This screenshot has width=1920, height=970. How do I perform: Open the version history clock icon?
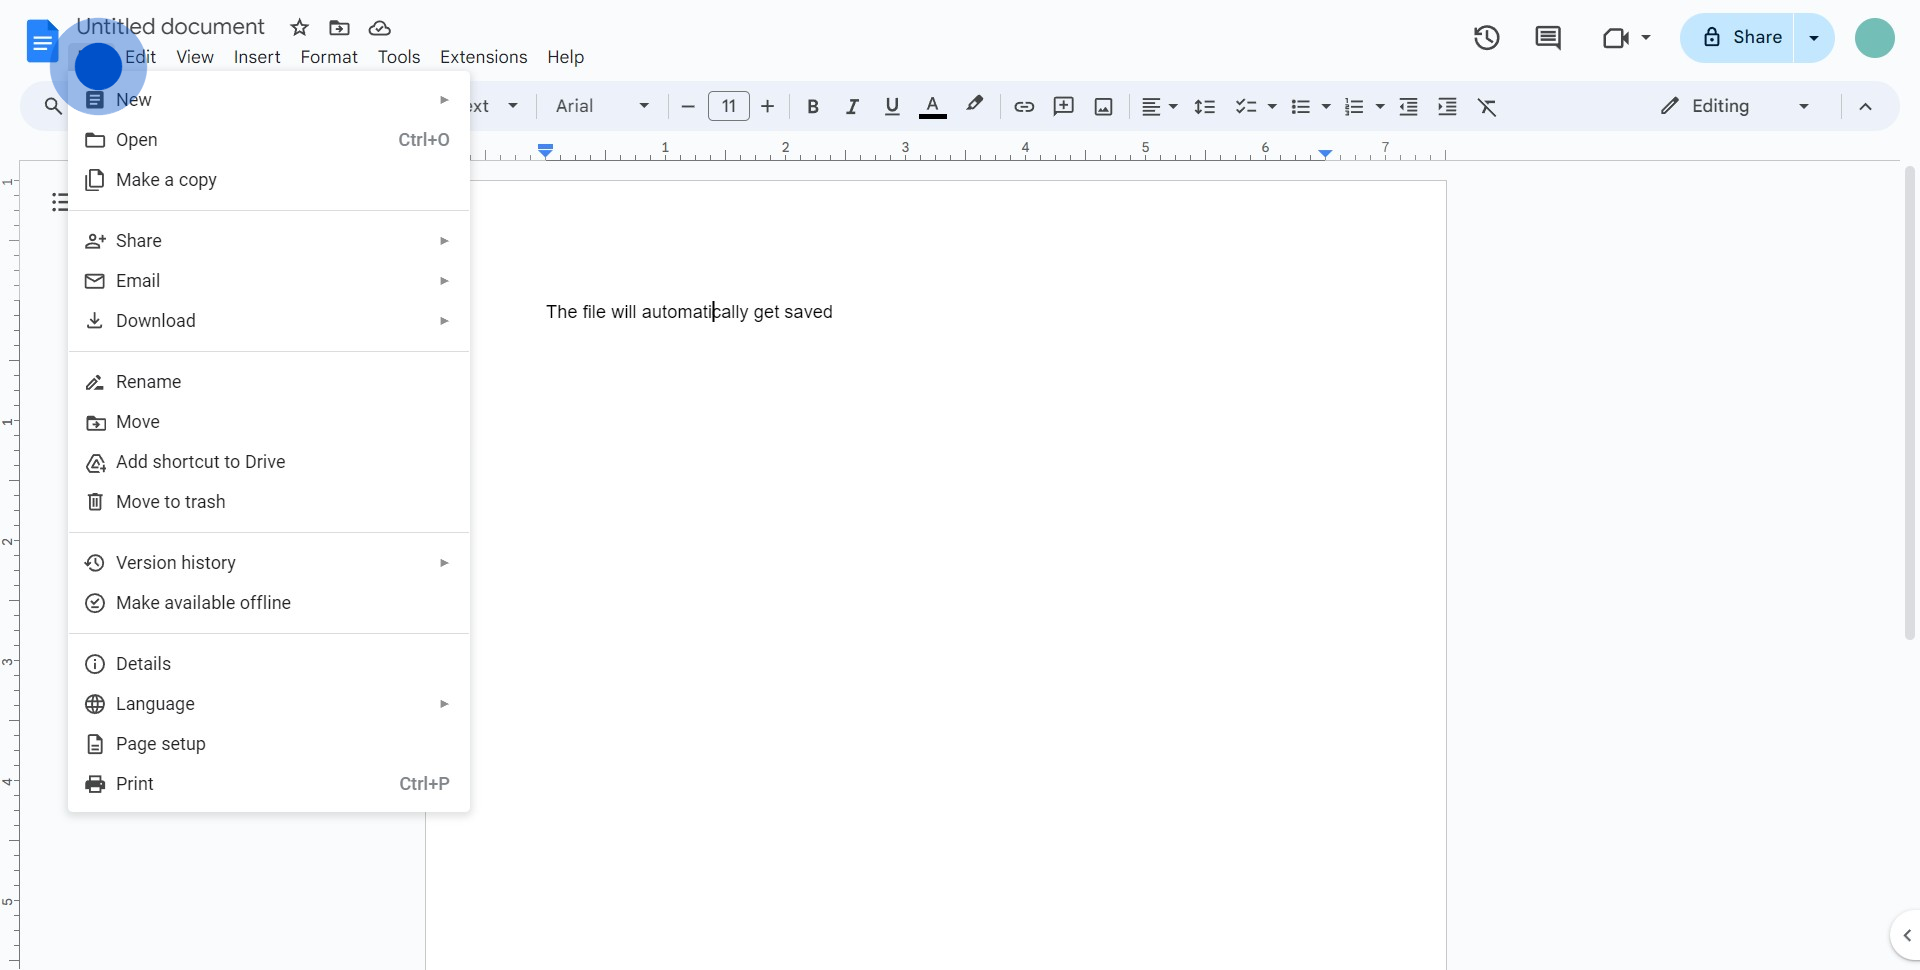point(1486,38)
